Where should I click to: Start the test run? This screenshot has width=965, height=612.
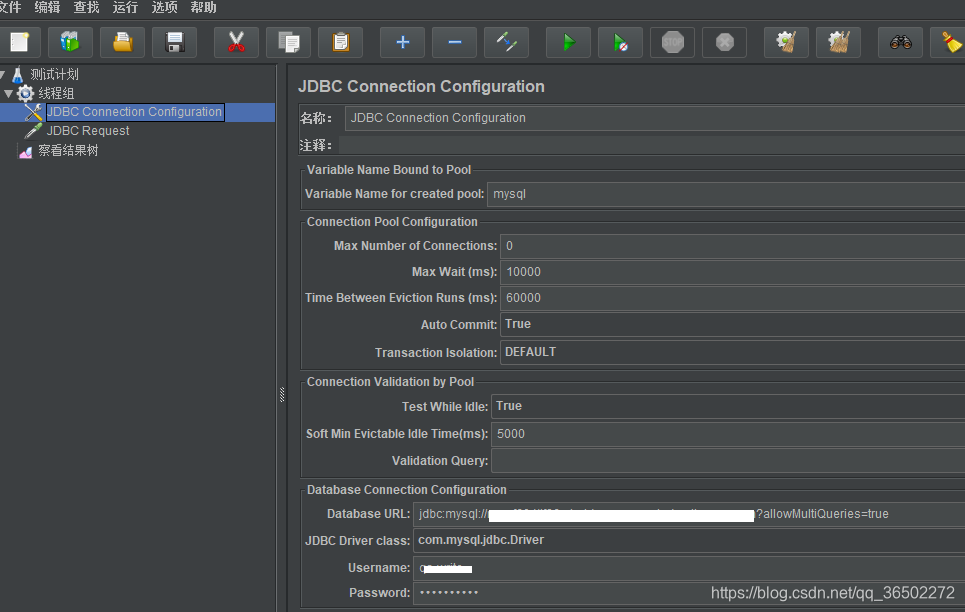(x=568, y=41)
